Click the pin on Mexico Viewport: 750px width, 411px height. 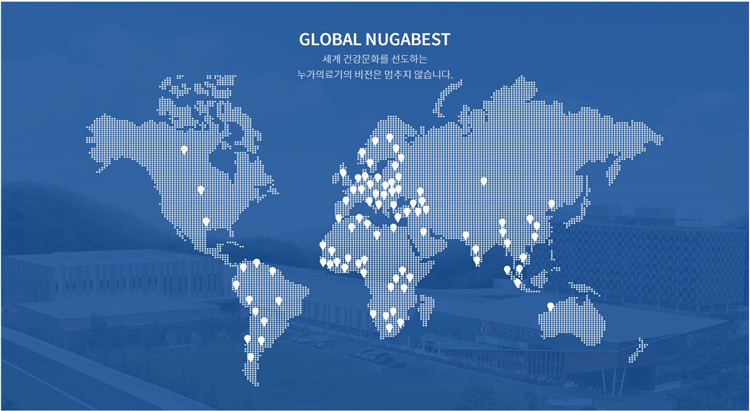pyautogui.click(x=206, y=222)
